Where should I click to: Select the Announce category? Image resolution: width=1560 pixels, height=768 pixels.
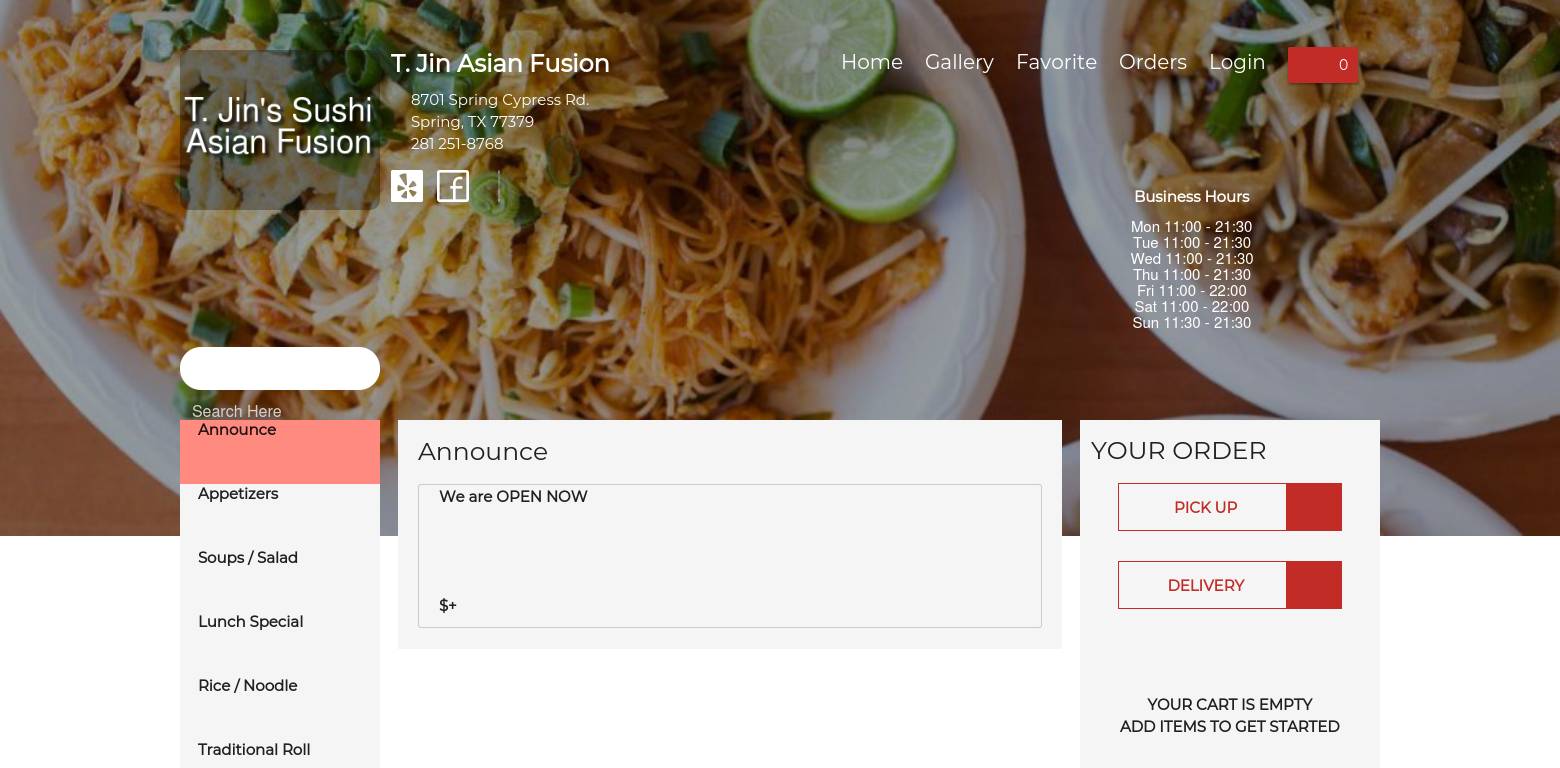pos(280,451)
